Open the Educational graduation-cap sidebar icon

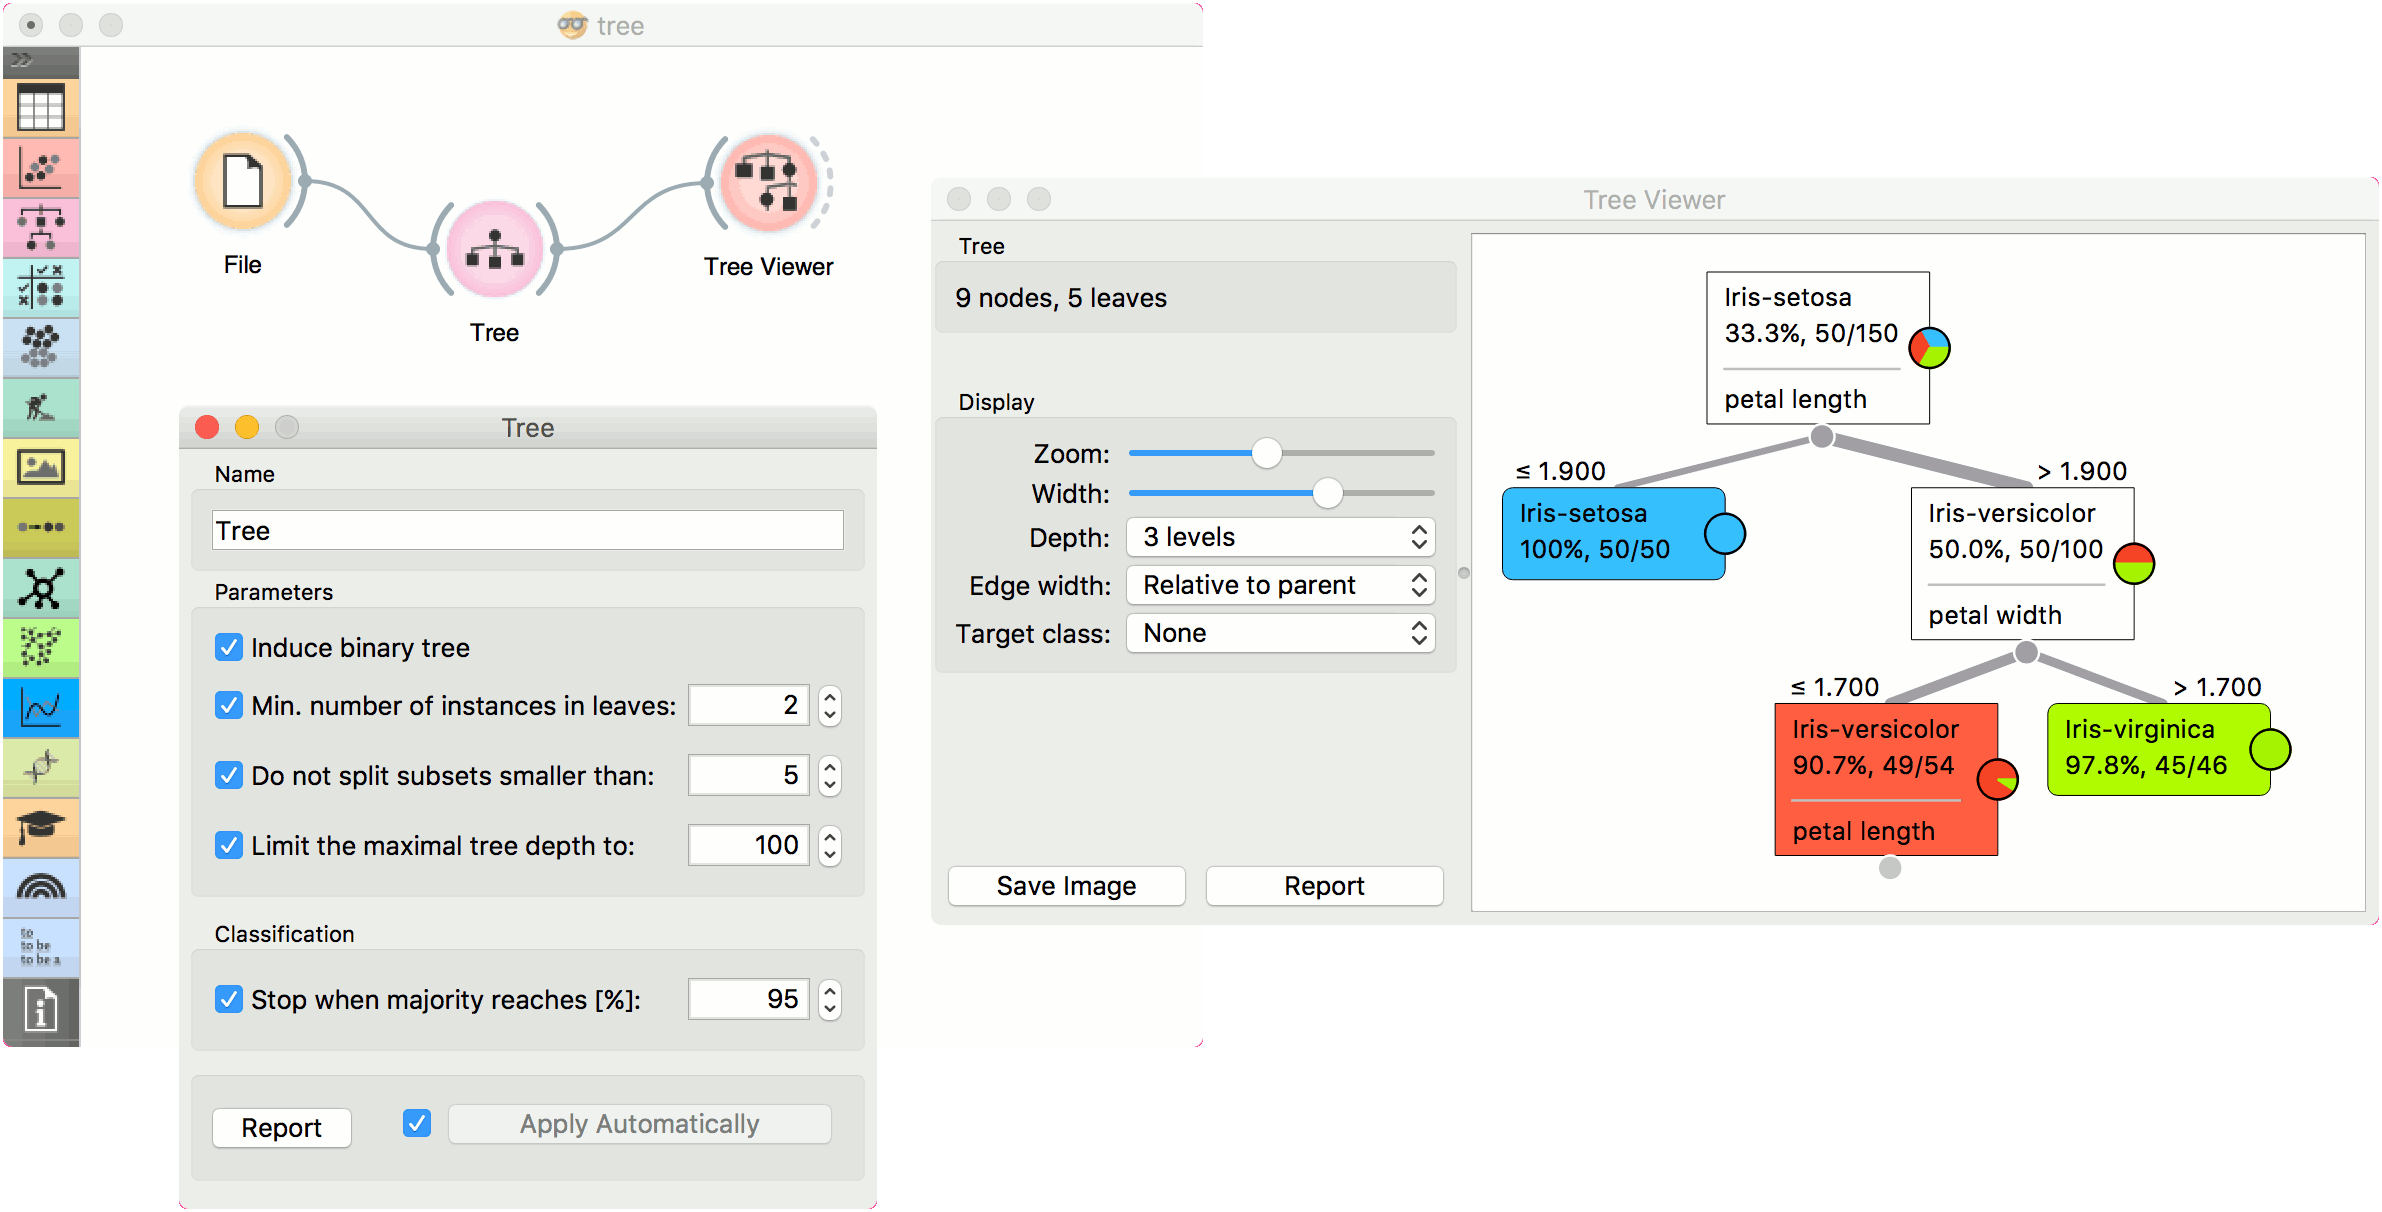coord(40,827)
